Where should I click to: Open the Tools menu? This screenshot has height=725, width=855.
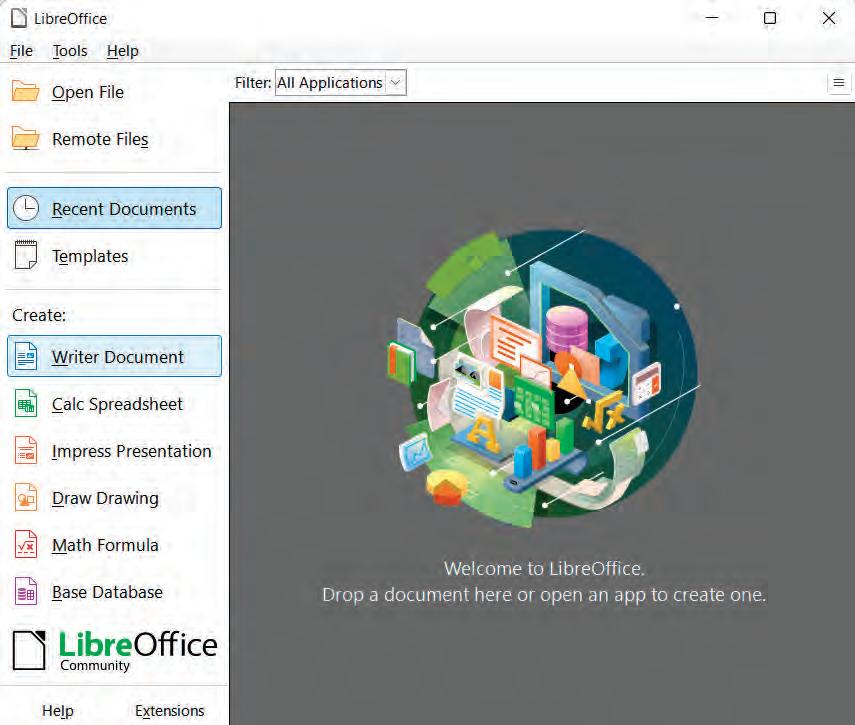click(70, 51)
